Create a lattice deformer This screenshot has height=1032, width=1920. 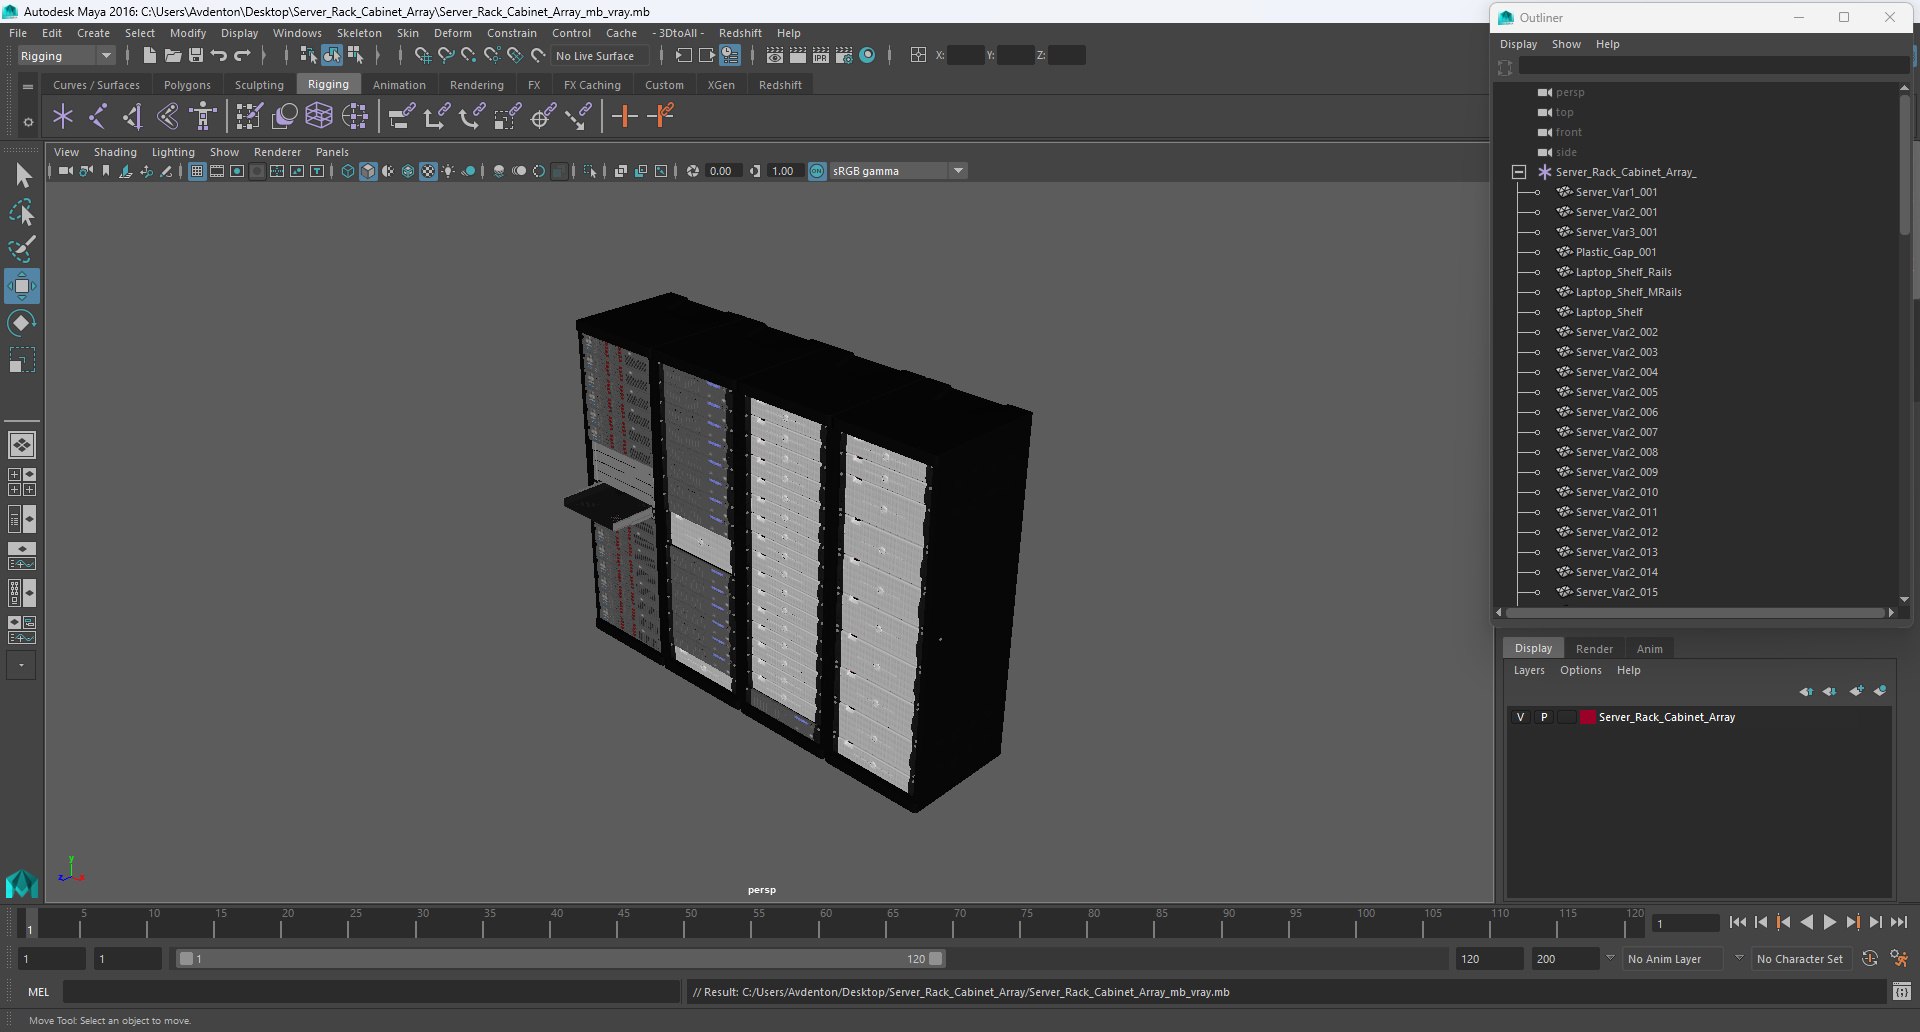[319, 117]
